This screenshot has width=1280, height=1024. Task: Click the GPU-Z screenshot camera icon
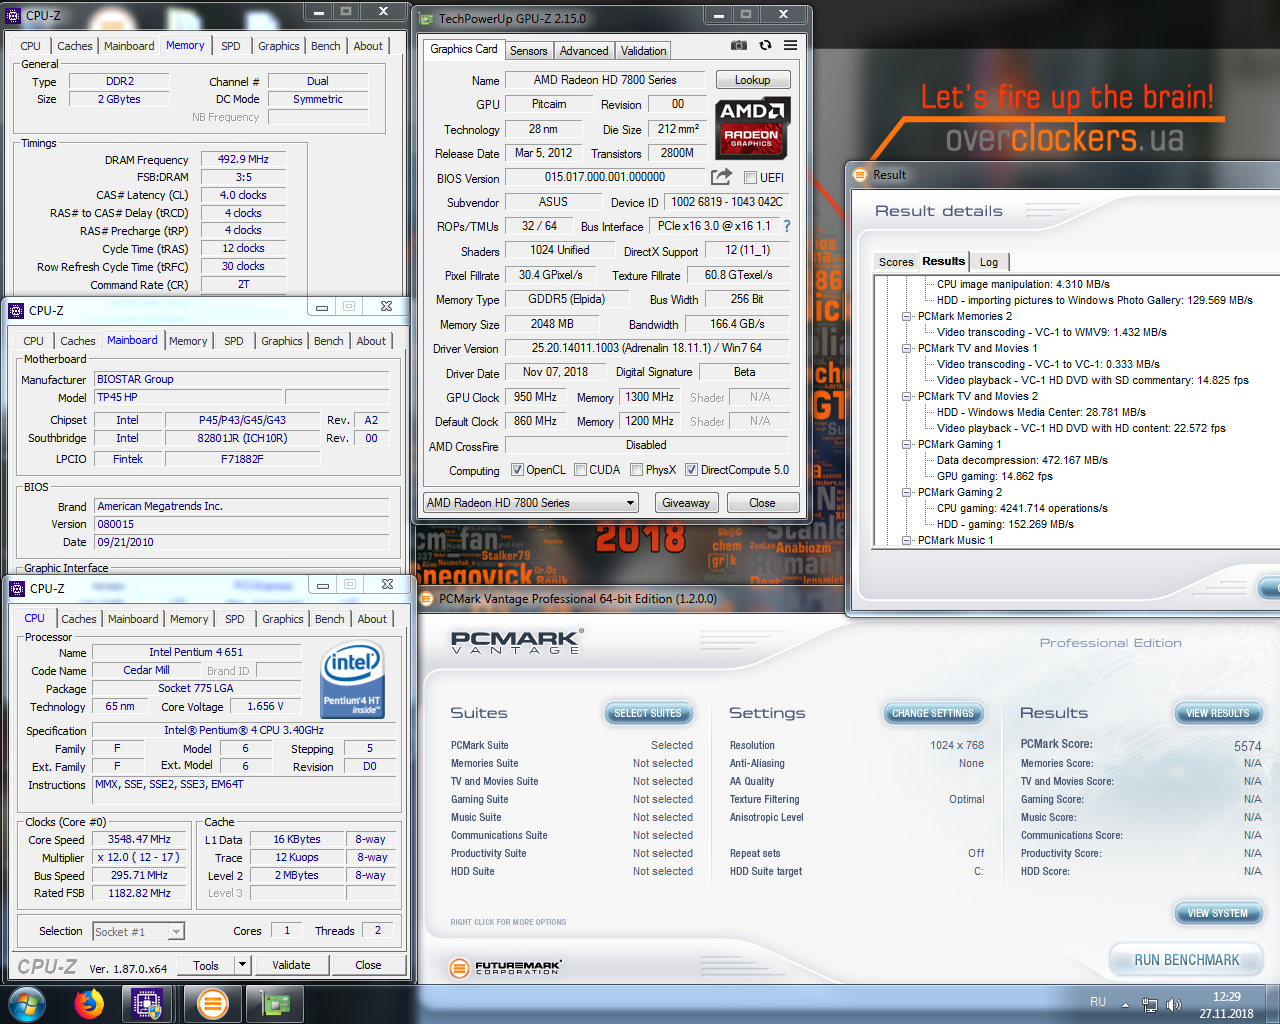[x=738, y=45]
